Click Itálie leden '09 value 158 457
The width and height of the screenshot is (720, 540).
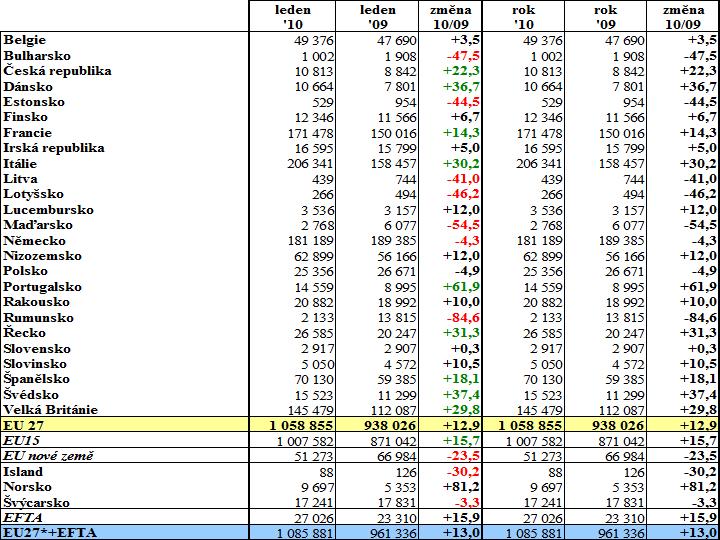pyautogui.click(x=394, y=164)
